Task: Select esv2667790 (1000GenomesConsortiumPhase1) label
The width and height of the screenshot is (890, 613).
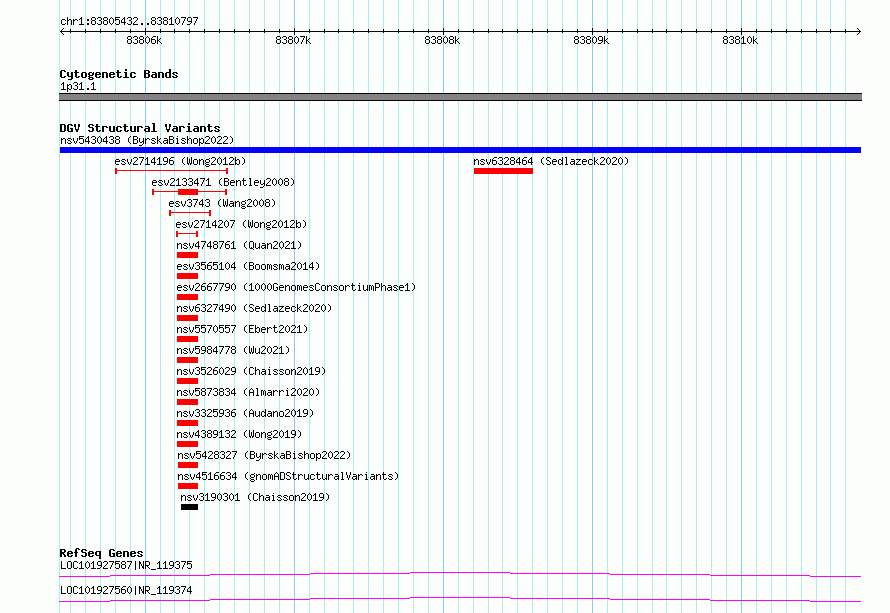Action: pos(296,287)
